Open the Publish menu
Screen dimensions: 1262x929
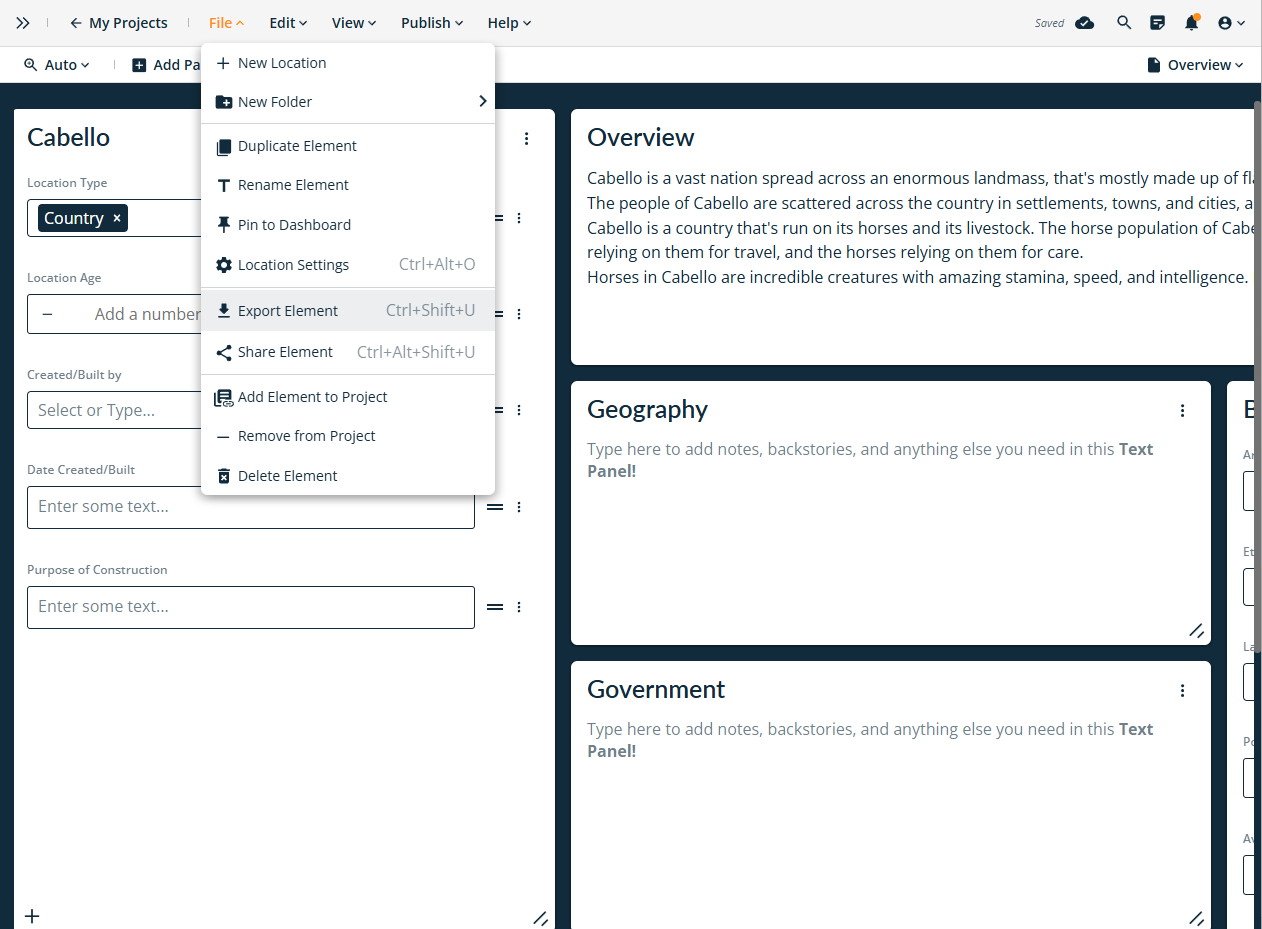pos(431,22)
